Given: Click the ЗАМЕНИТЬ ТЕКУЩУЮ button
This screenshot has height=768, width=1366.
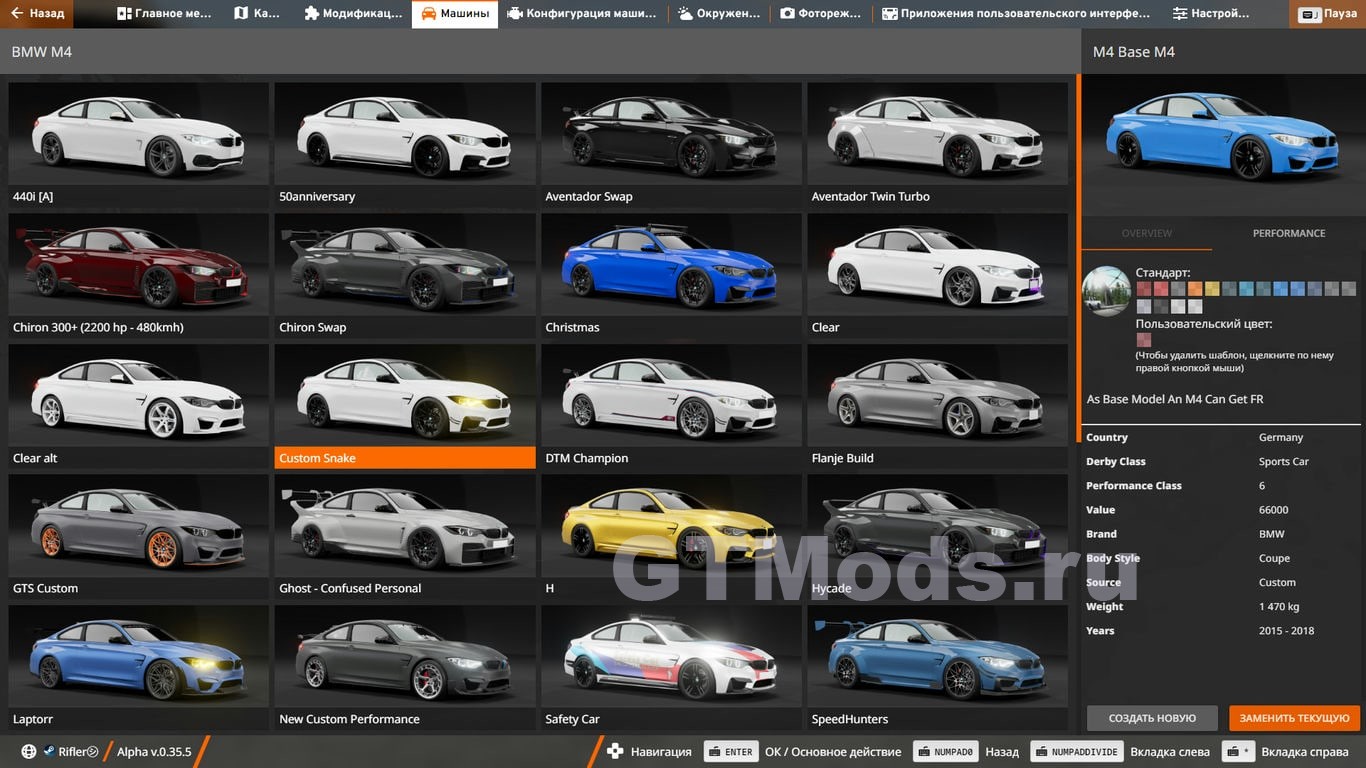Looking at the screenshot, I should coord(1295,718).
